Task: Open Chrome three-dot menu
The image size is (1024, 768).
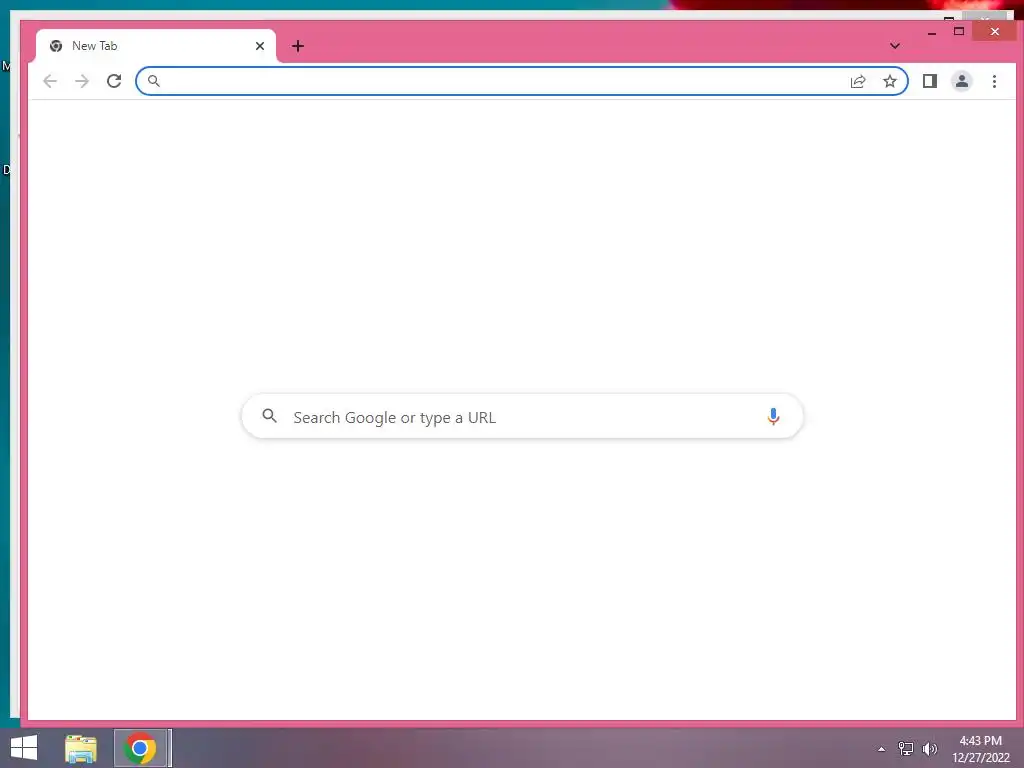Action: pos(994,81)
